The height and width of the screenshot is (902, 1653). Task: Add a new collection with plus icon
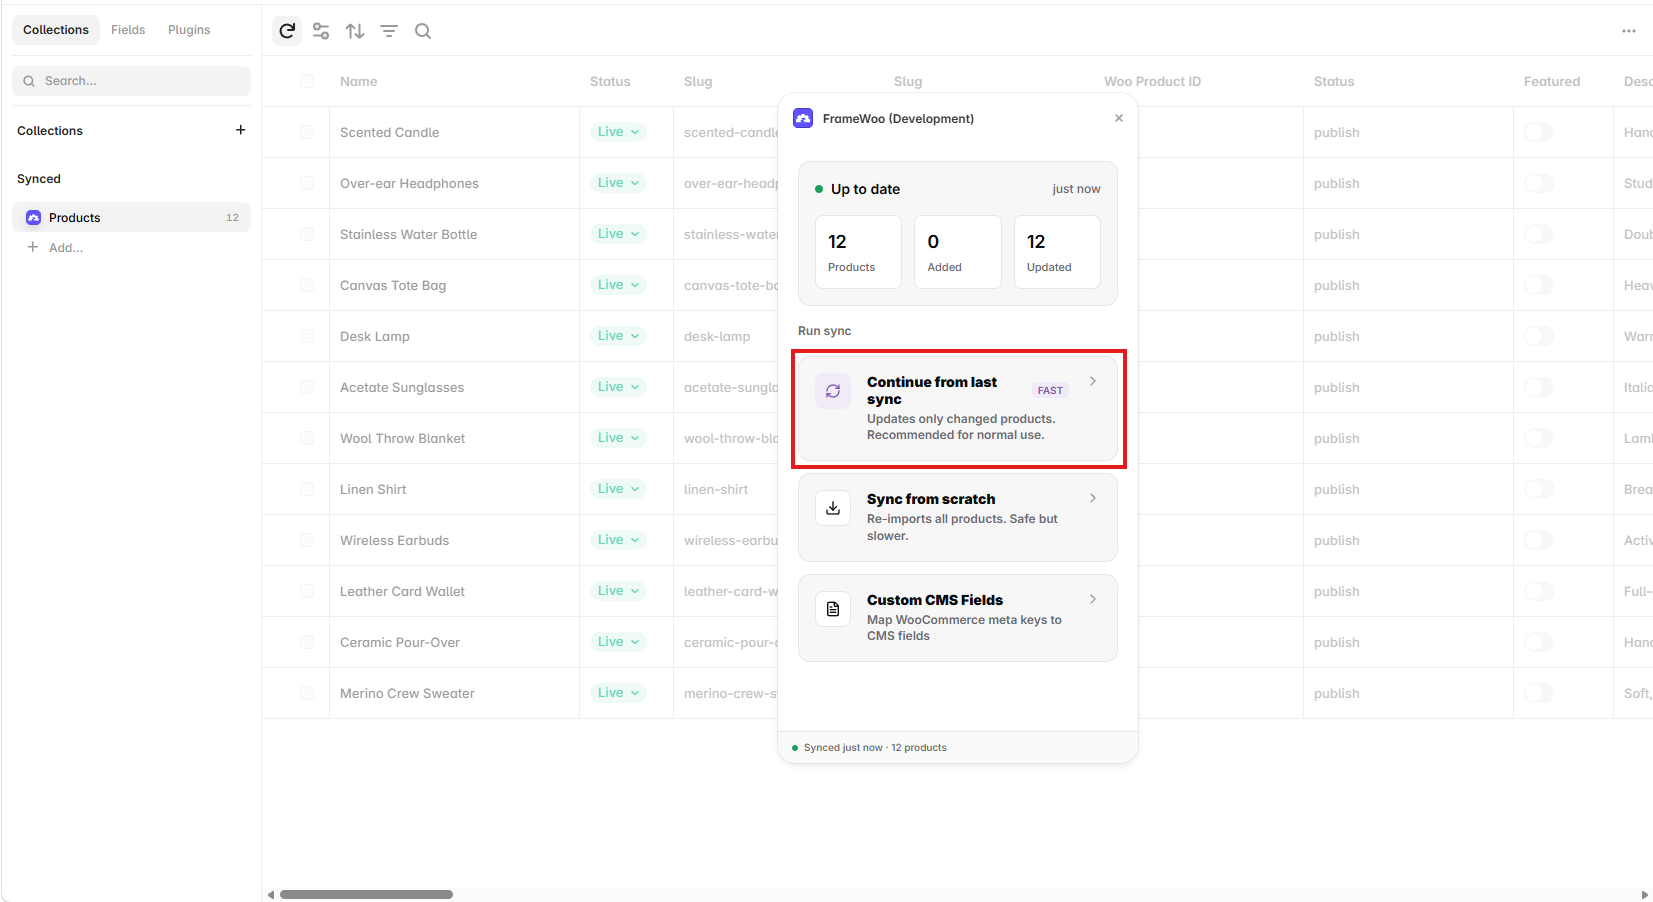[x=240, y=130]
